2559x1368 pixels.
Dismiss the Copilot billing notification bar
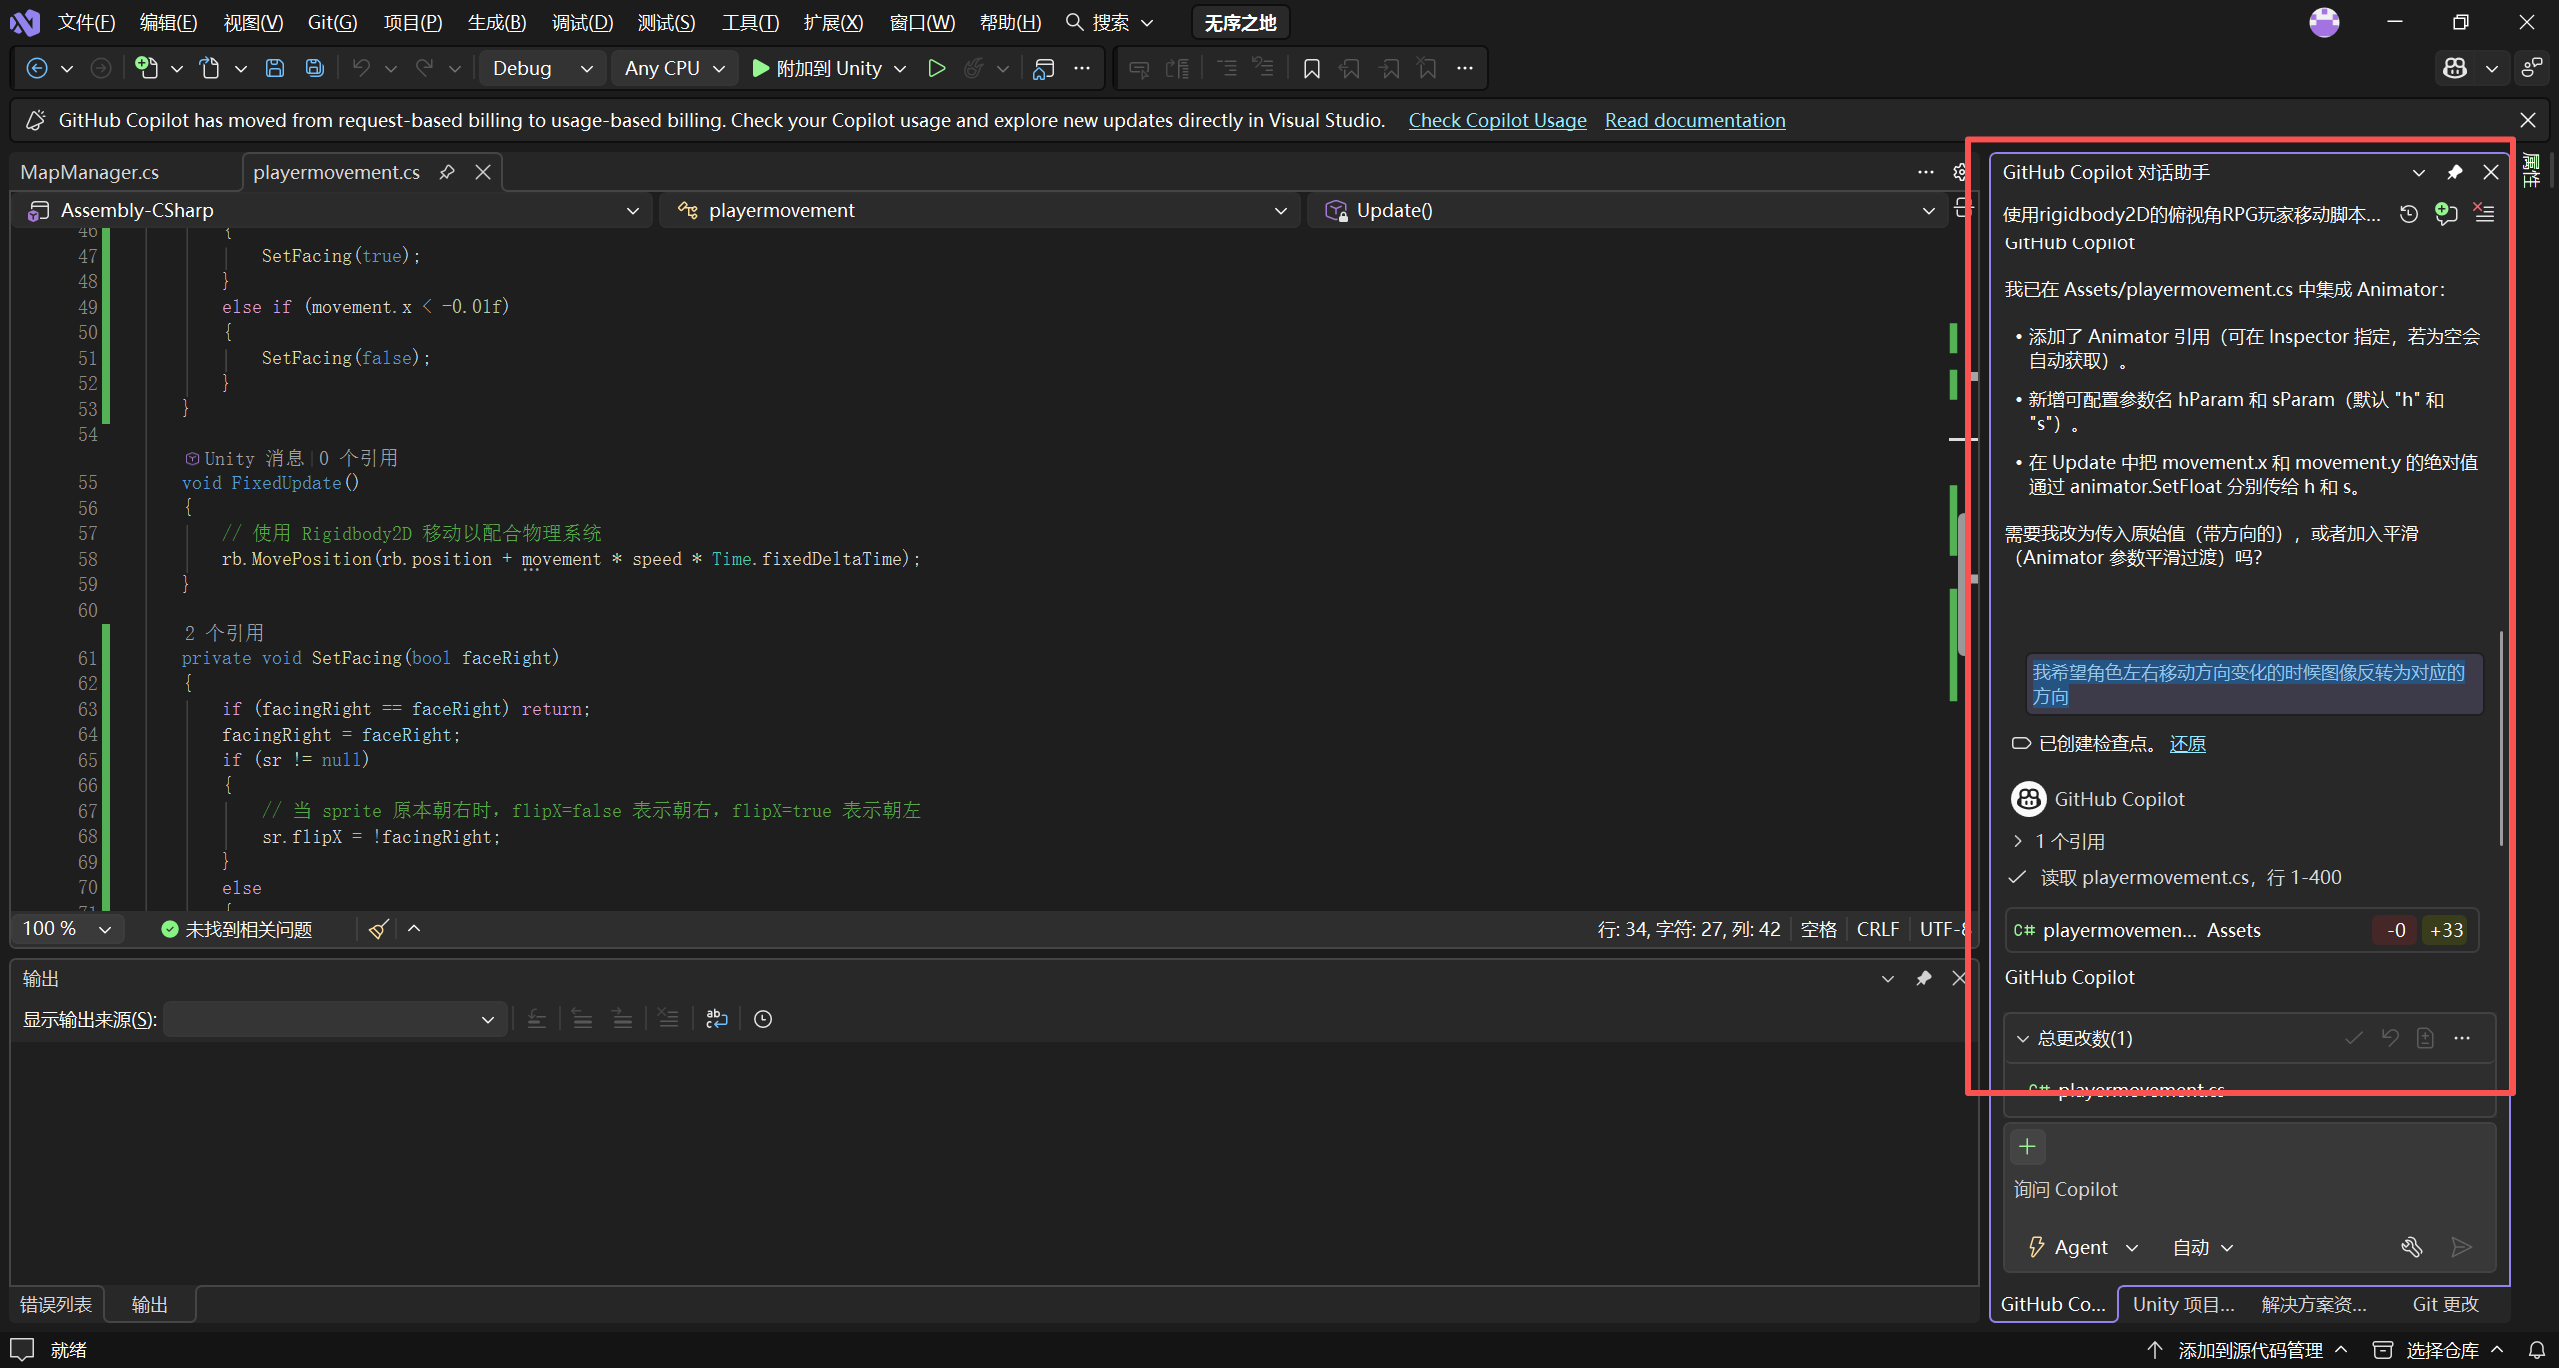2528,120
